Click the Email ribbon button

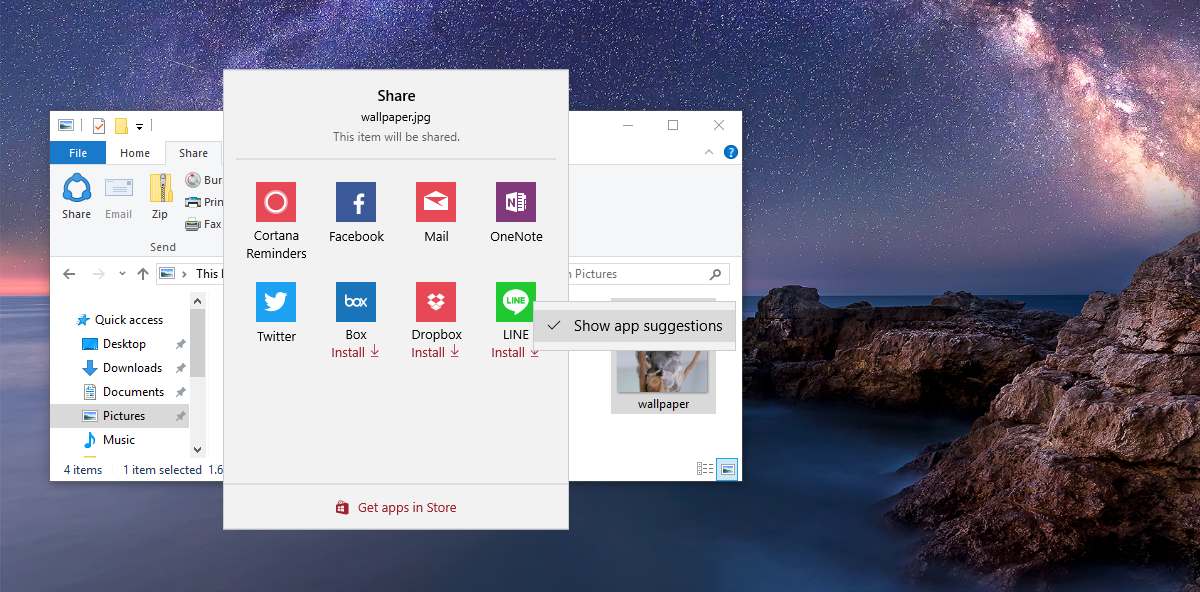[119, 197]
